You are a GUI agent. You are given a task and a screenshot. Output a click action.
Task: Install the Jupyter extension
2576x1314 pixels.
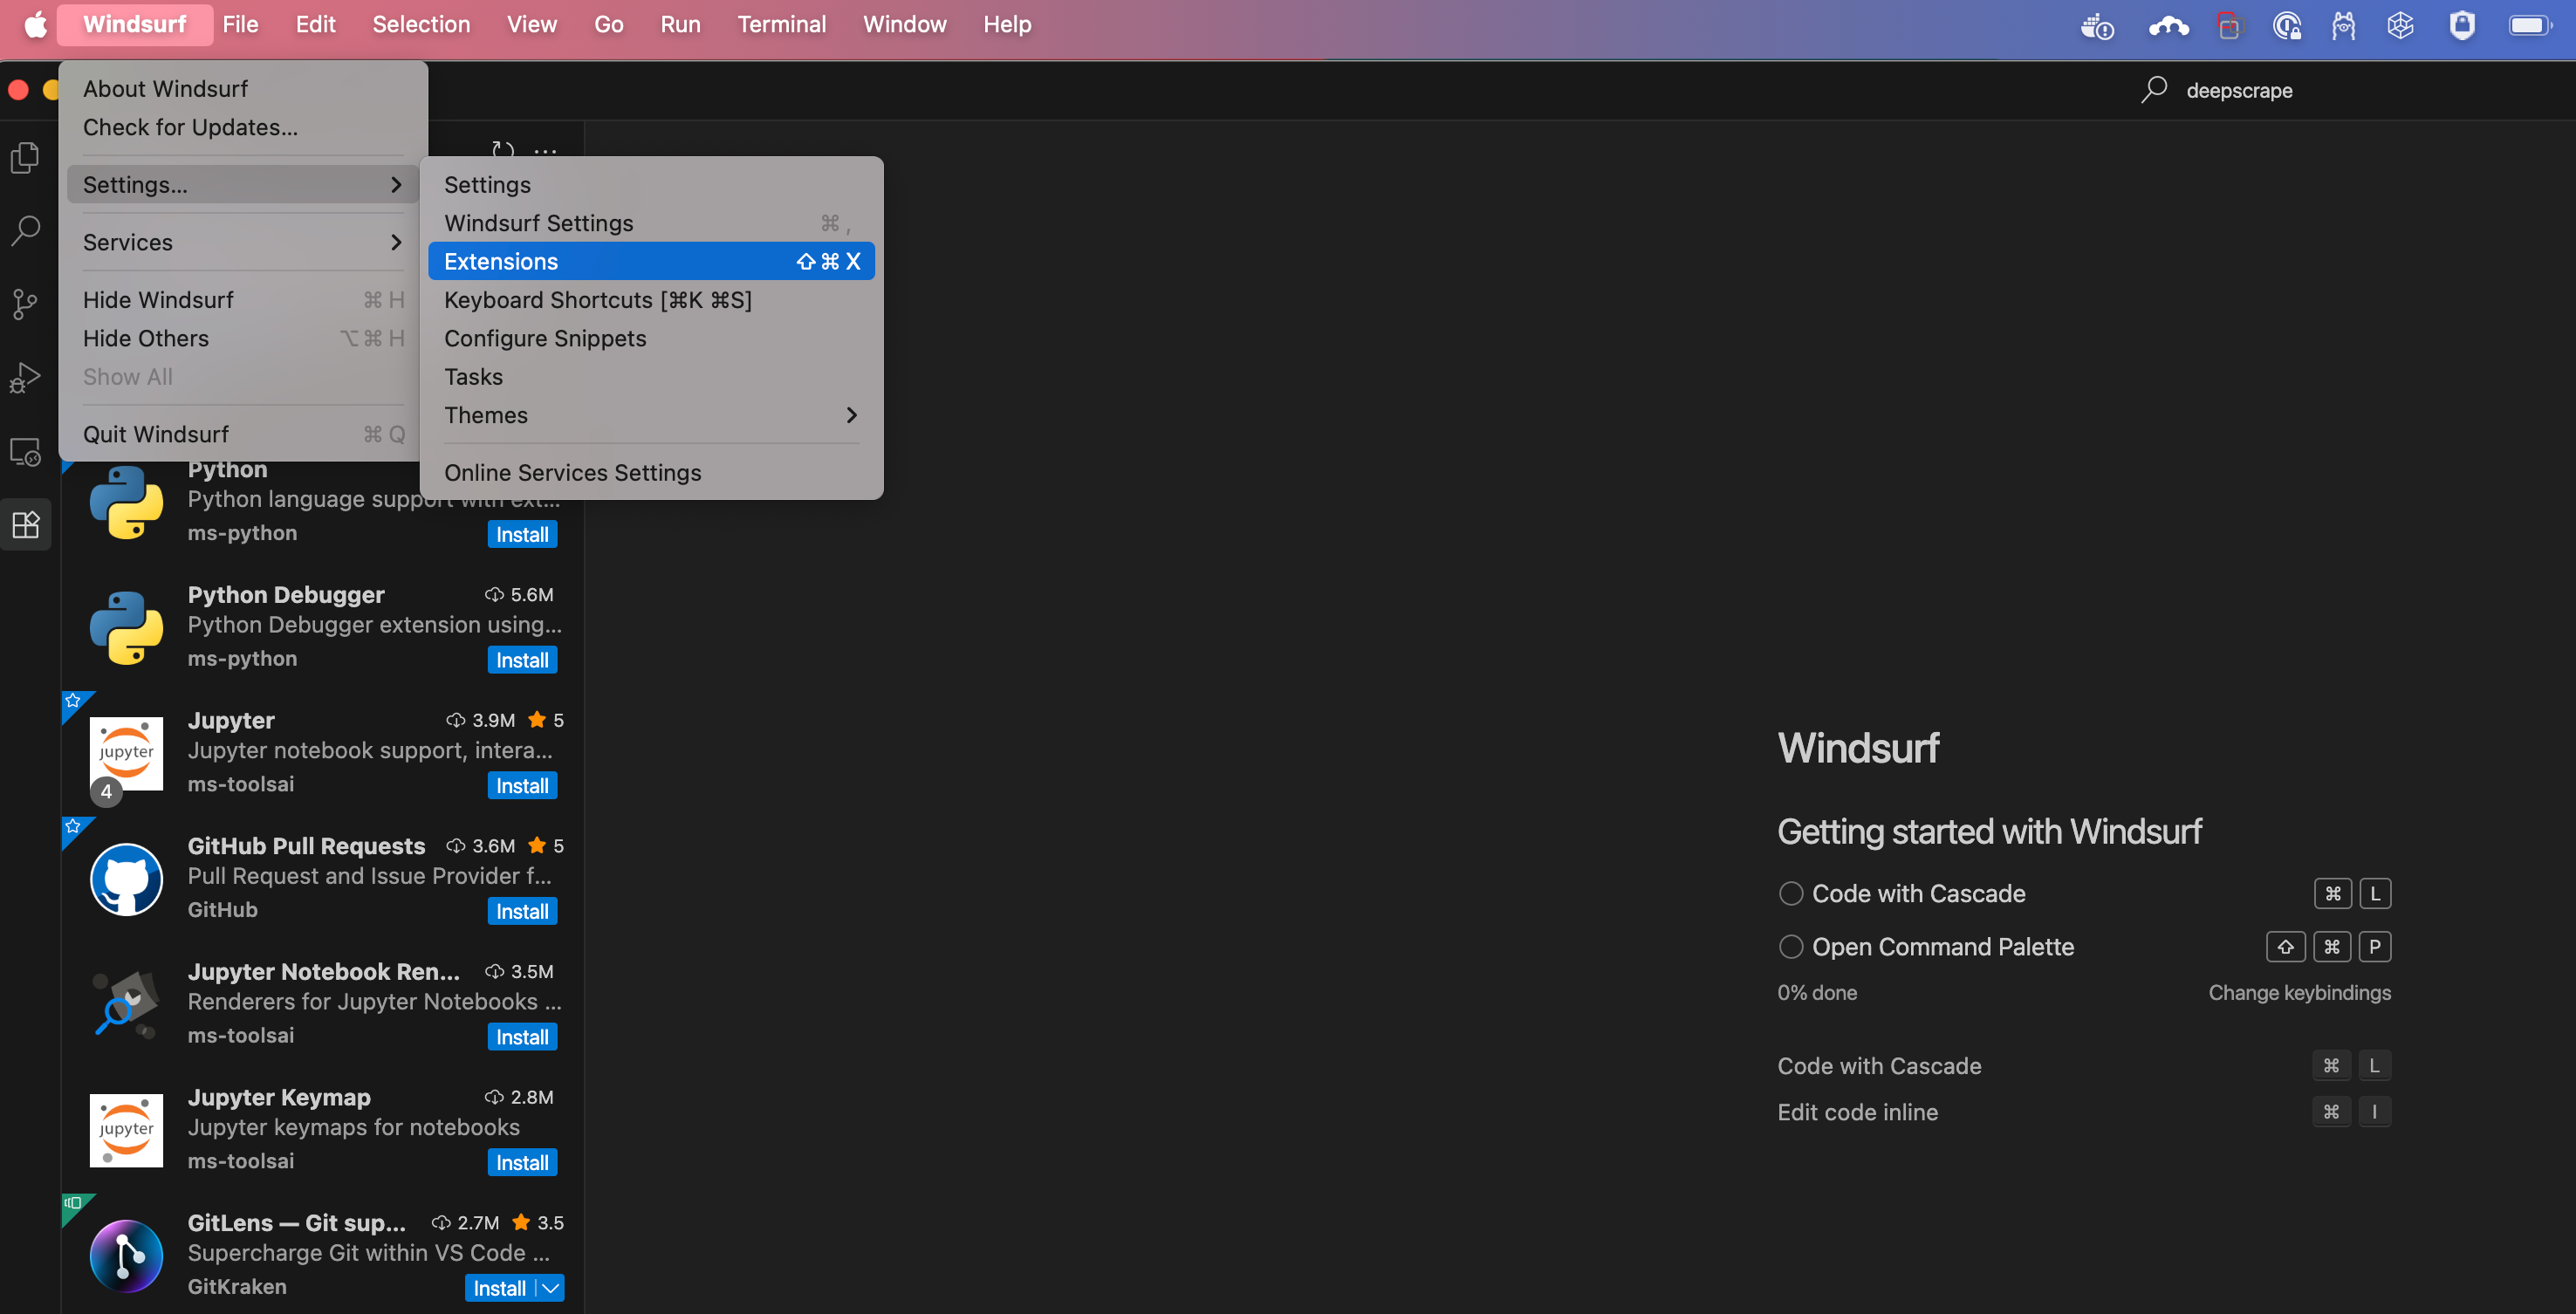pos(521,786)
